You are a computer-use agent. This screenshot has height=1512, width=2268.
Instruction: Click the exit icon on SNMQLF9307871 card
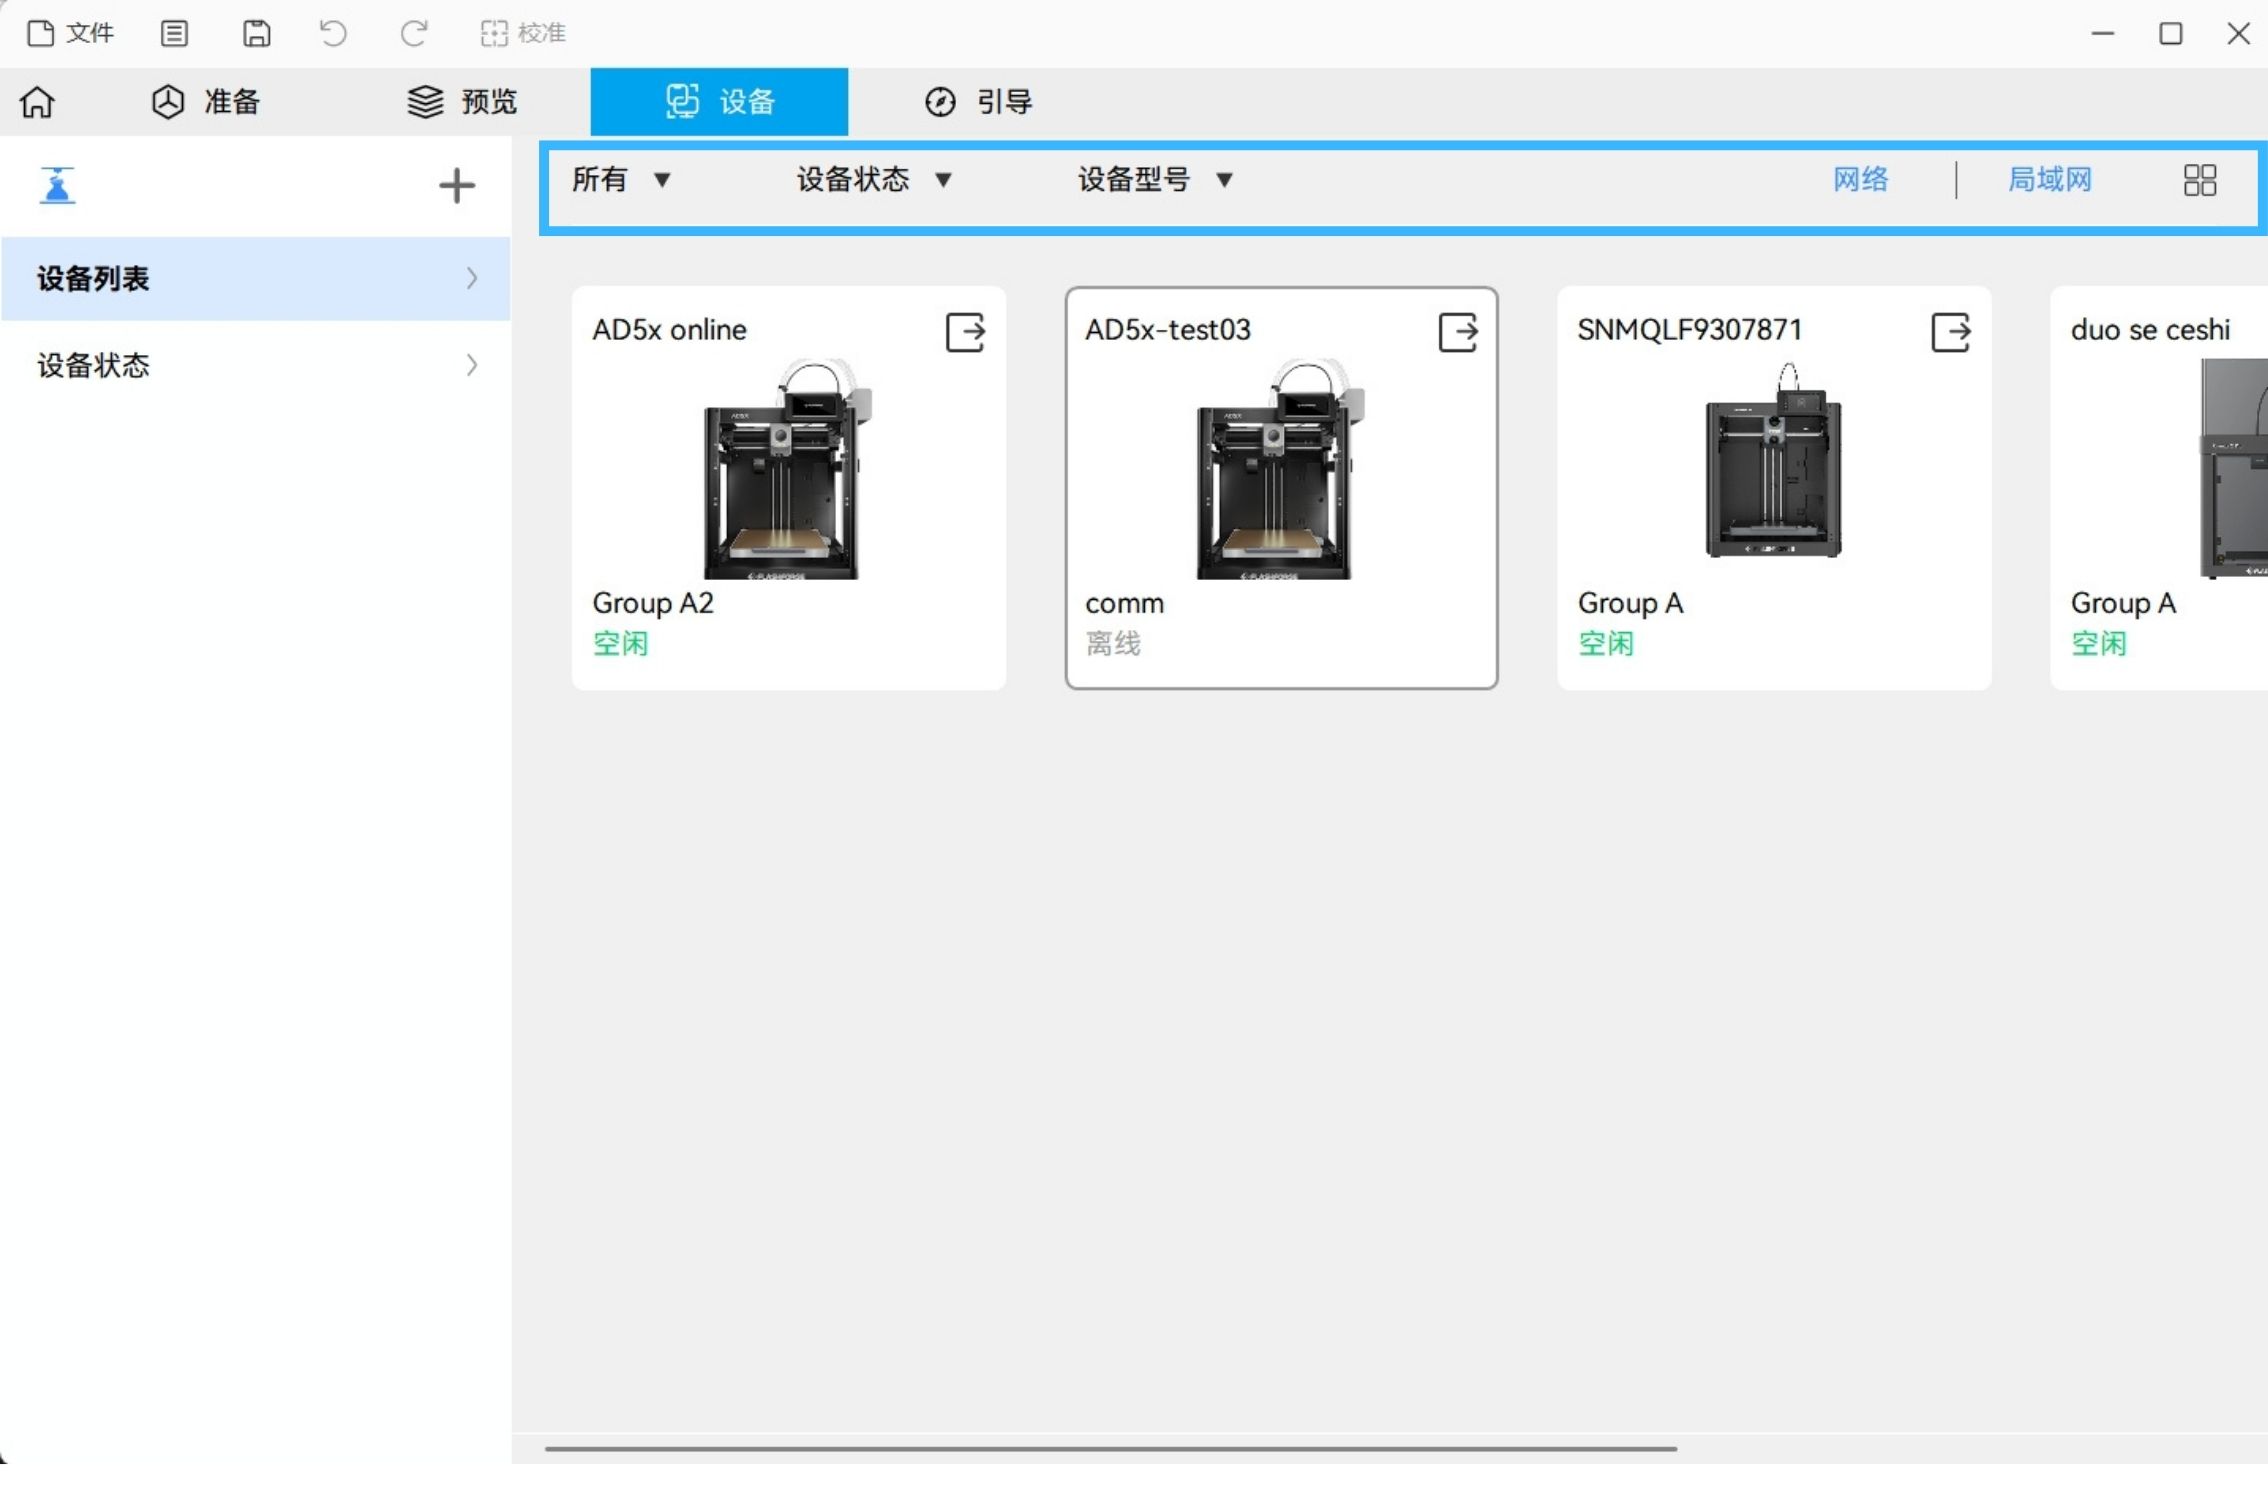(x=1951, y=332)
